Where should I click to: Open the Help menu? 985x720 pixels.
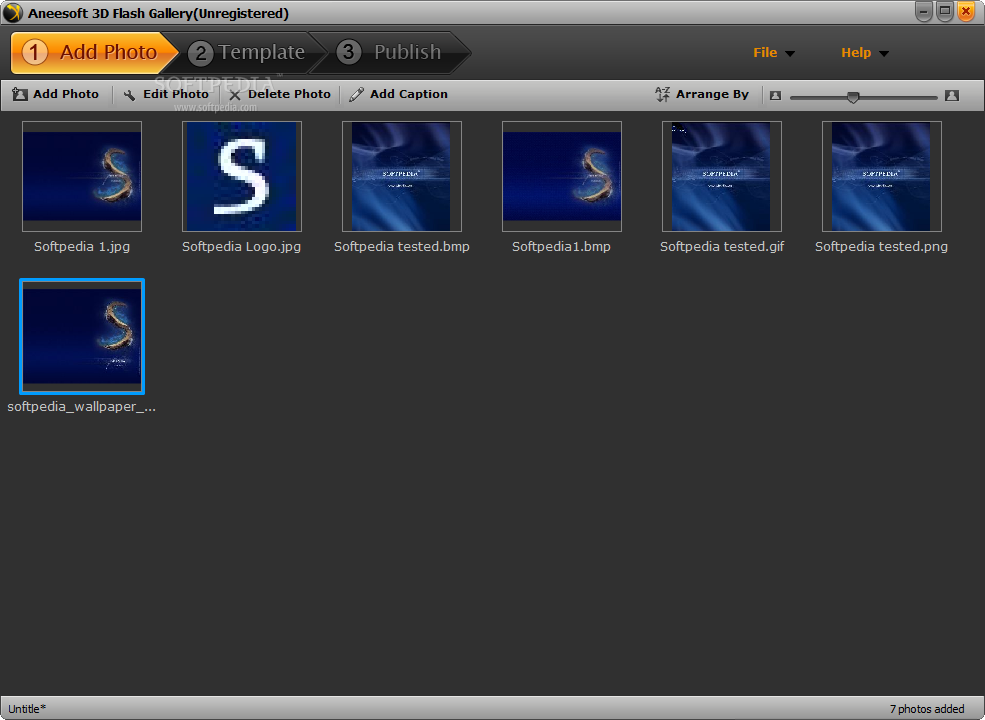coord(864,53)
